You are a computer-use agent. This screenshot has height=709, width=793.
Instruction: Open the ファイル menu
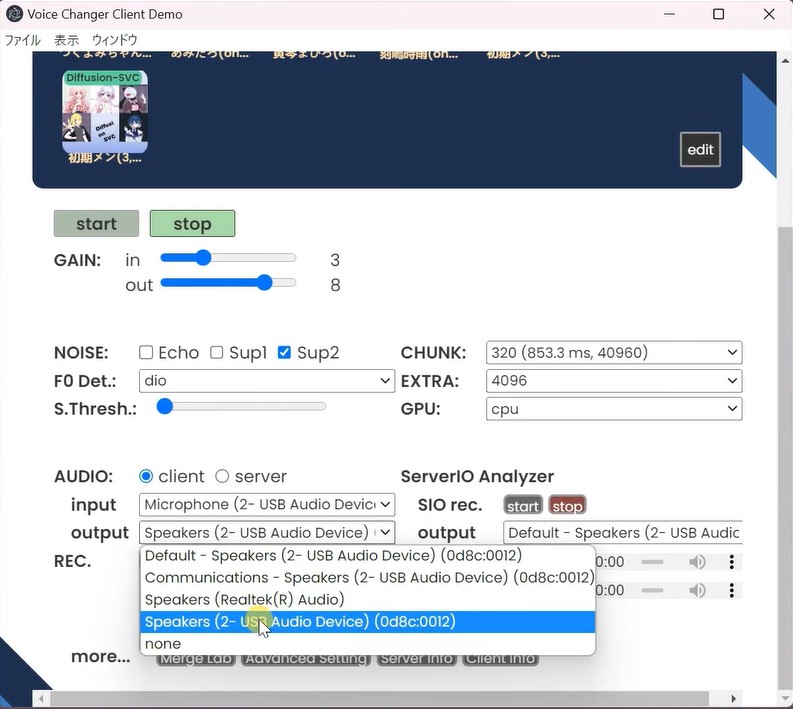coord(23,40)
